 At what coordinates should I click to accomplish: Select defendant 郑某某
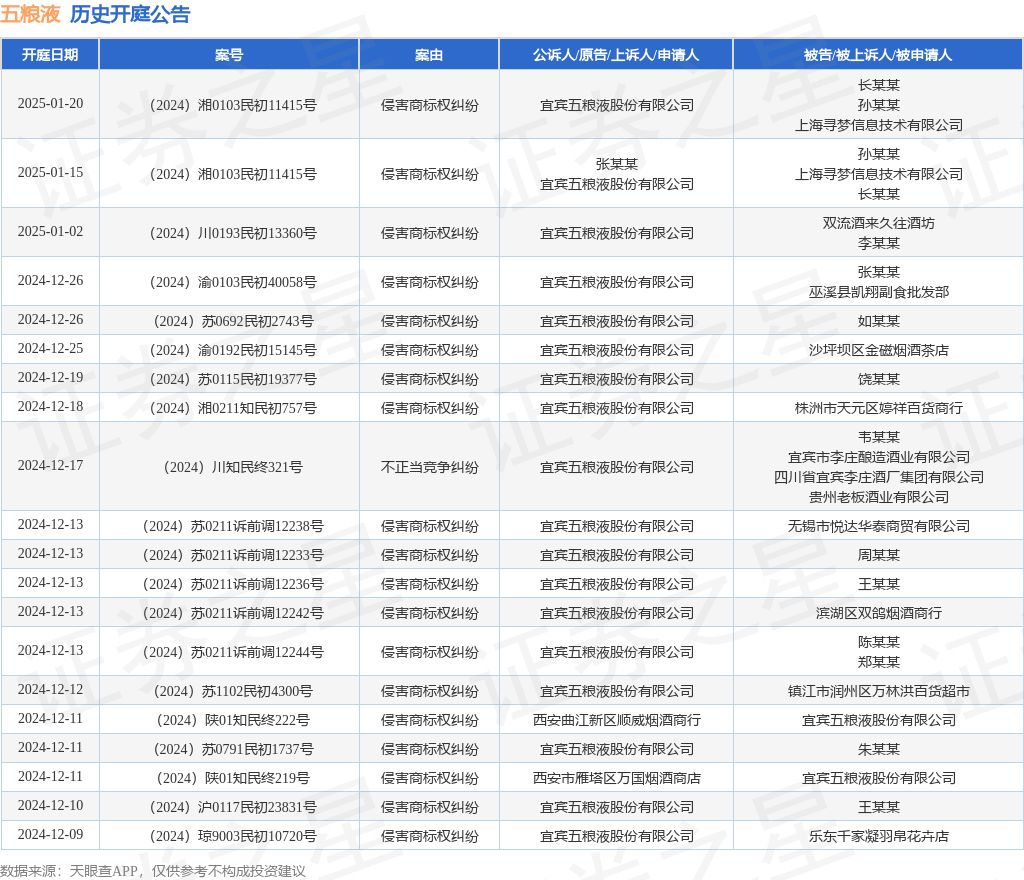(x=878, y=662)
